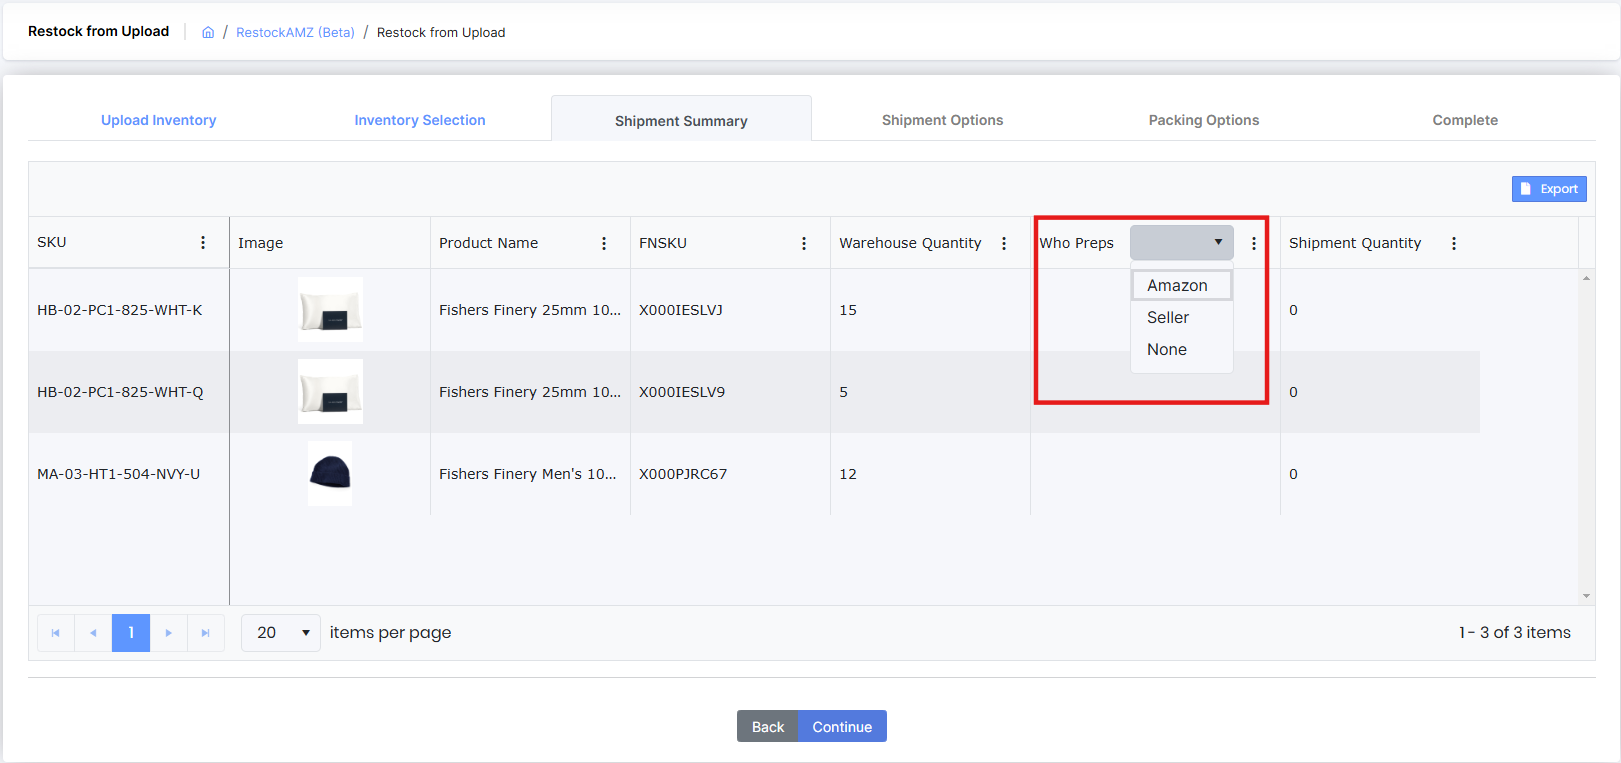Open Product Name column menu dots

(x=604, y=243)
